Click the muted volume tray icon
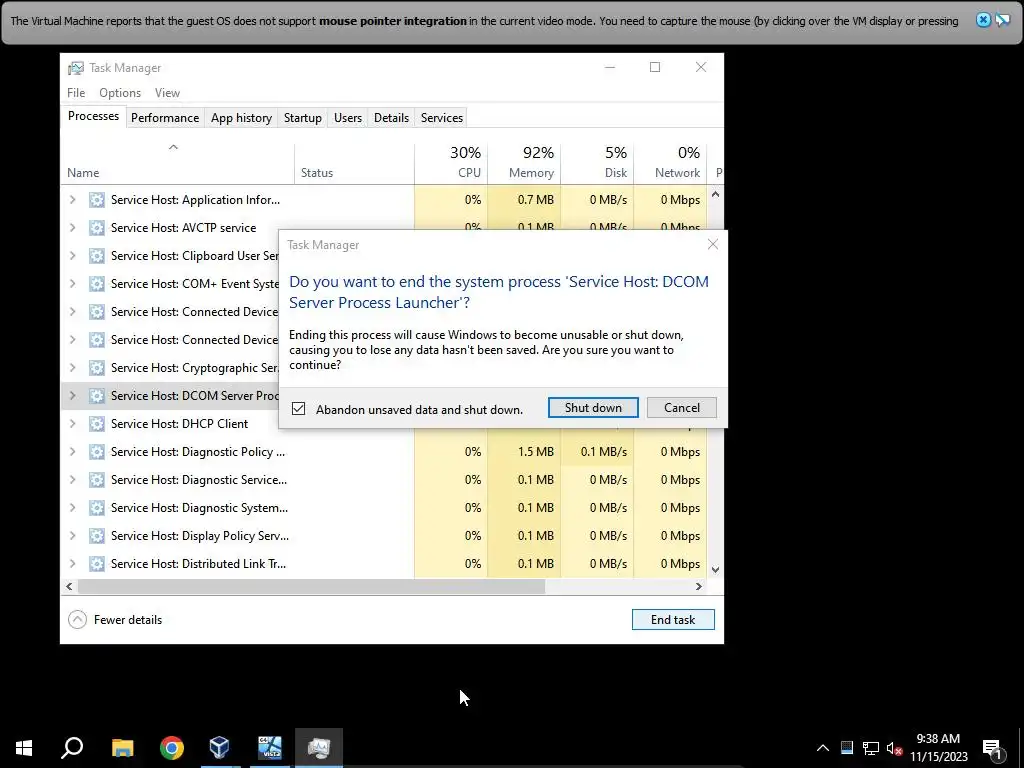The image size is (1024, 768). (x=894, y=748)
